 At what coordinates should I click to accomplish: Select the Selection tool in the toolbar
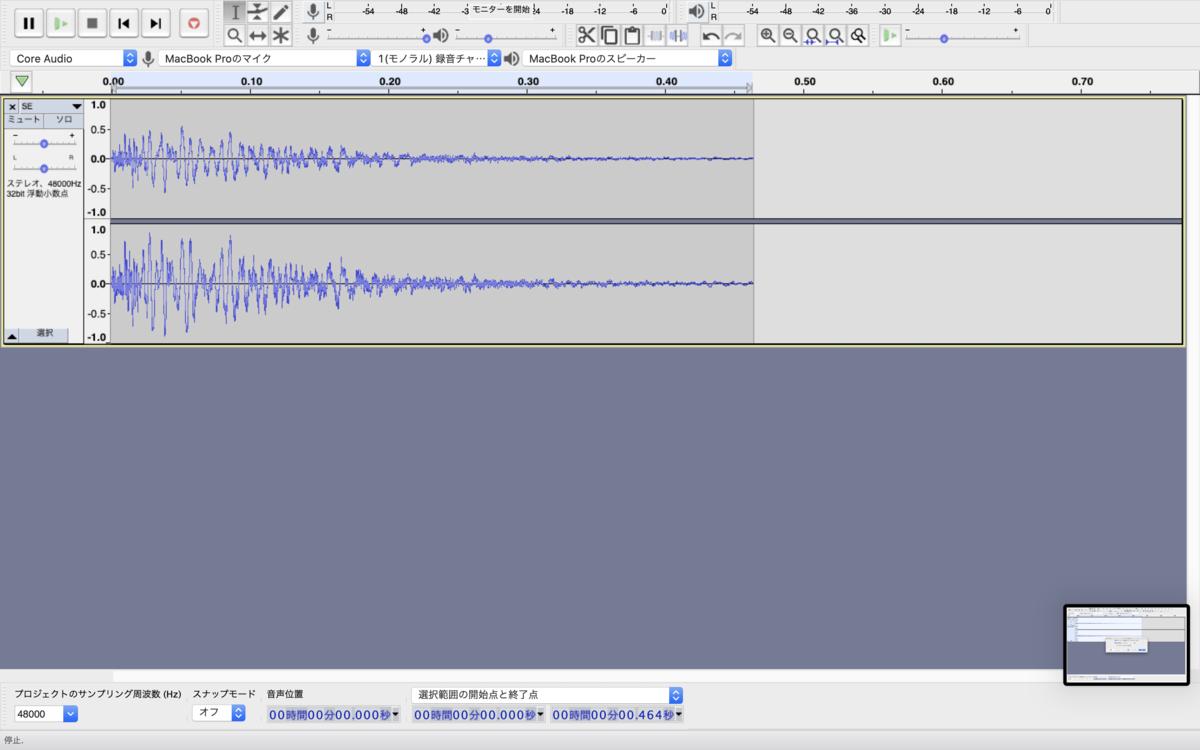(x=235, y=12)
